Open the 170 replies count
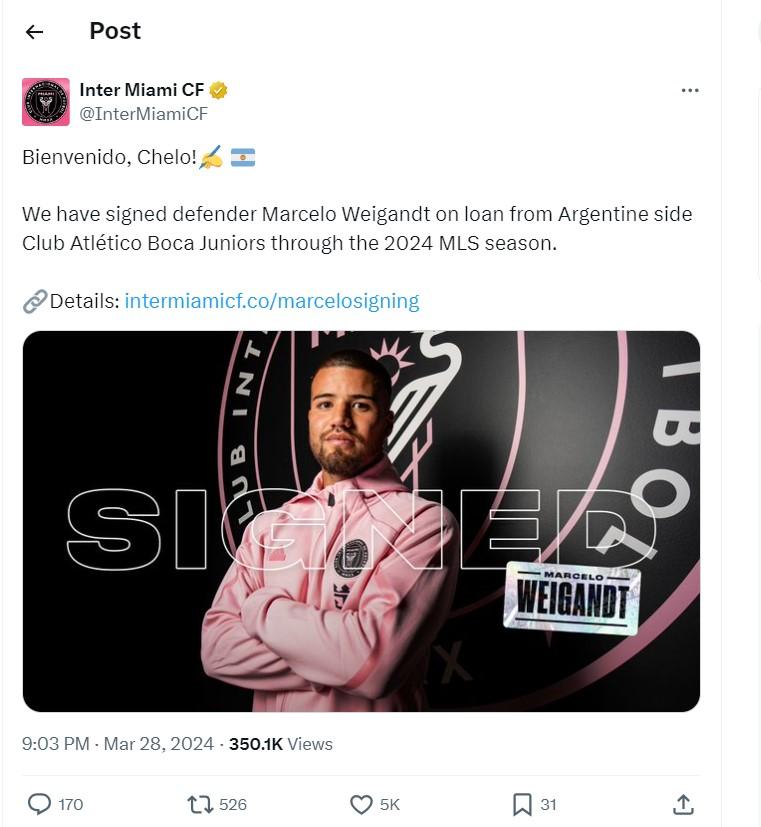 click(71, 804)
